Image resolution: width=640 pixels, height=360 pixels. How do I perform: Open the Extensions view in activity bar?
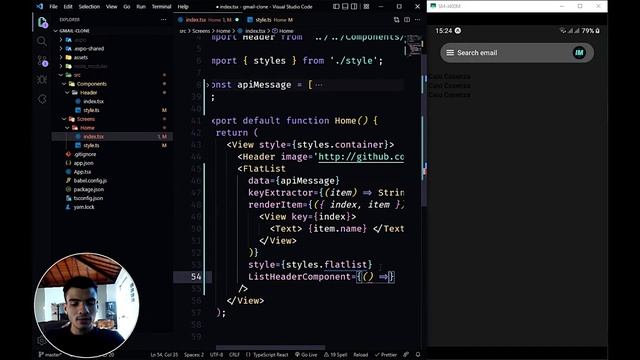(x=42, y=99)
